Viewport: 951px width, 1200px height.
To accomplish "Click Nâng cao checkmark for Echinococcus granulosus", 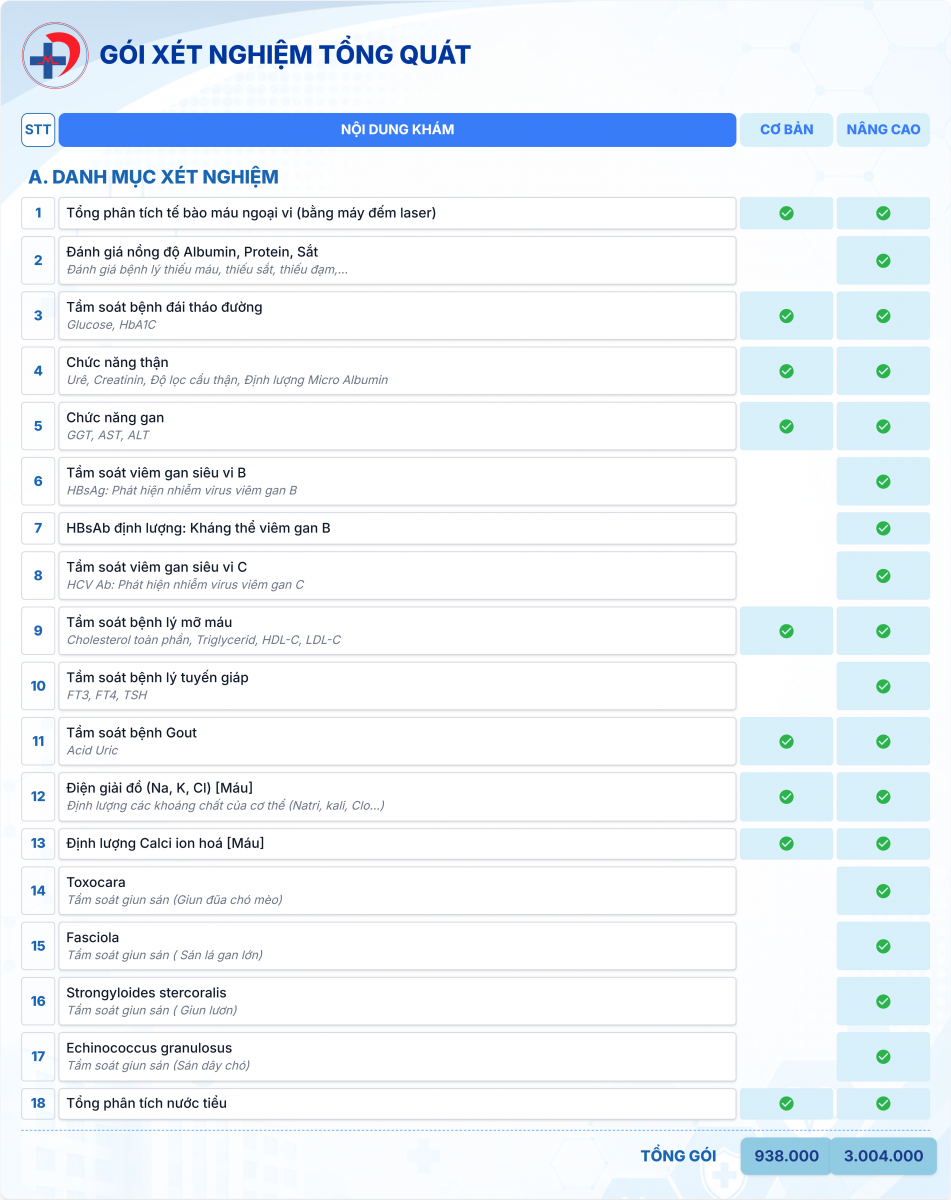I will (x=883, y=1056).
